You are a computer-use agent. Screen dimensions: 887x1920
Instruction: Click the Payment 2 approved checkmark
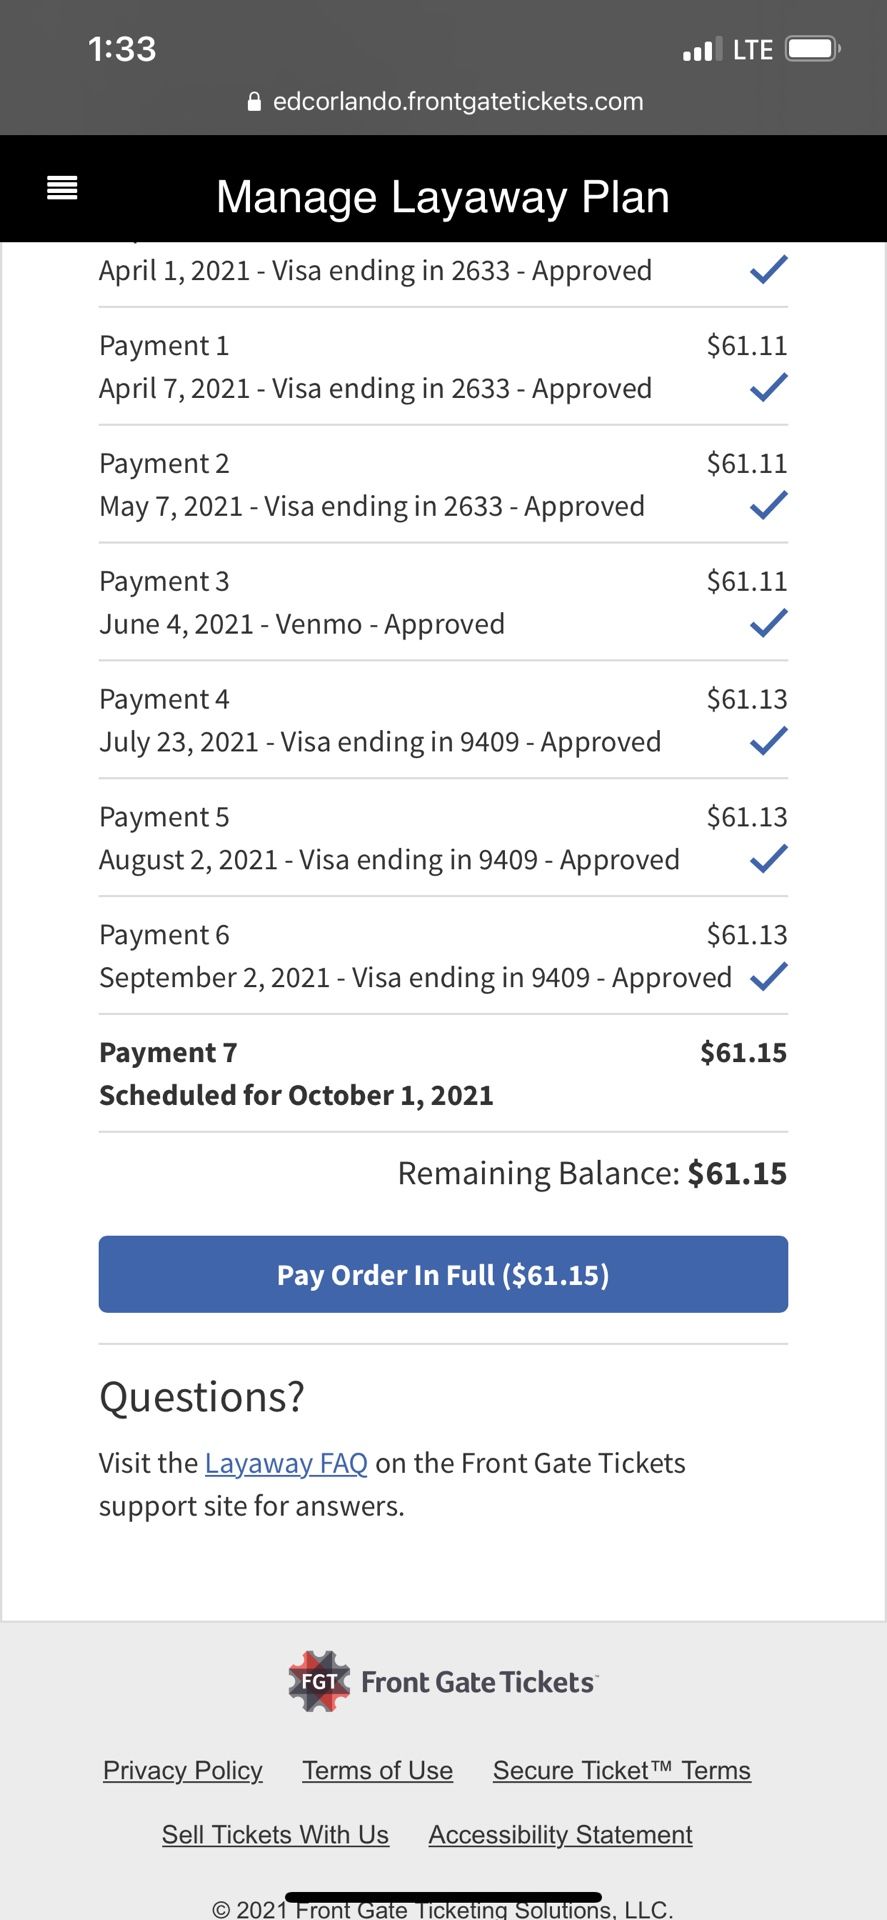[768, 506]
